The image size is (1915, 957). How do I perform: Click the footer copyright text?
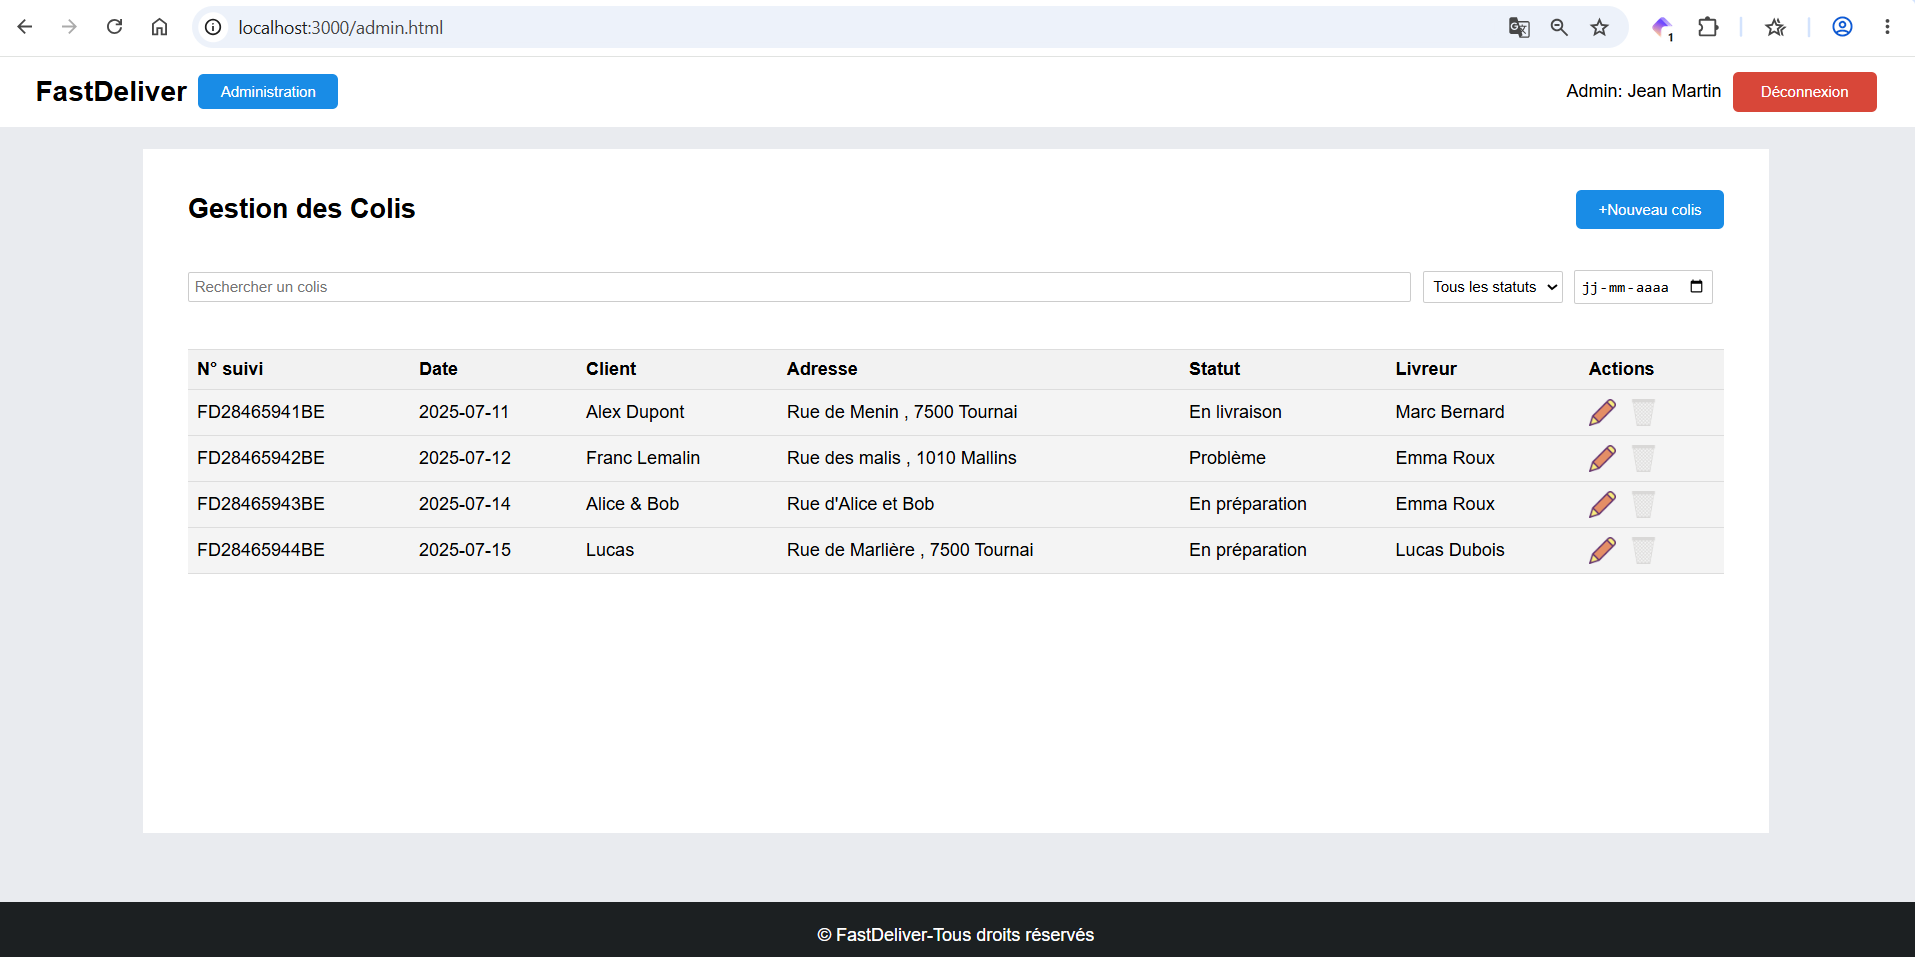click(955, 935)
